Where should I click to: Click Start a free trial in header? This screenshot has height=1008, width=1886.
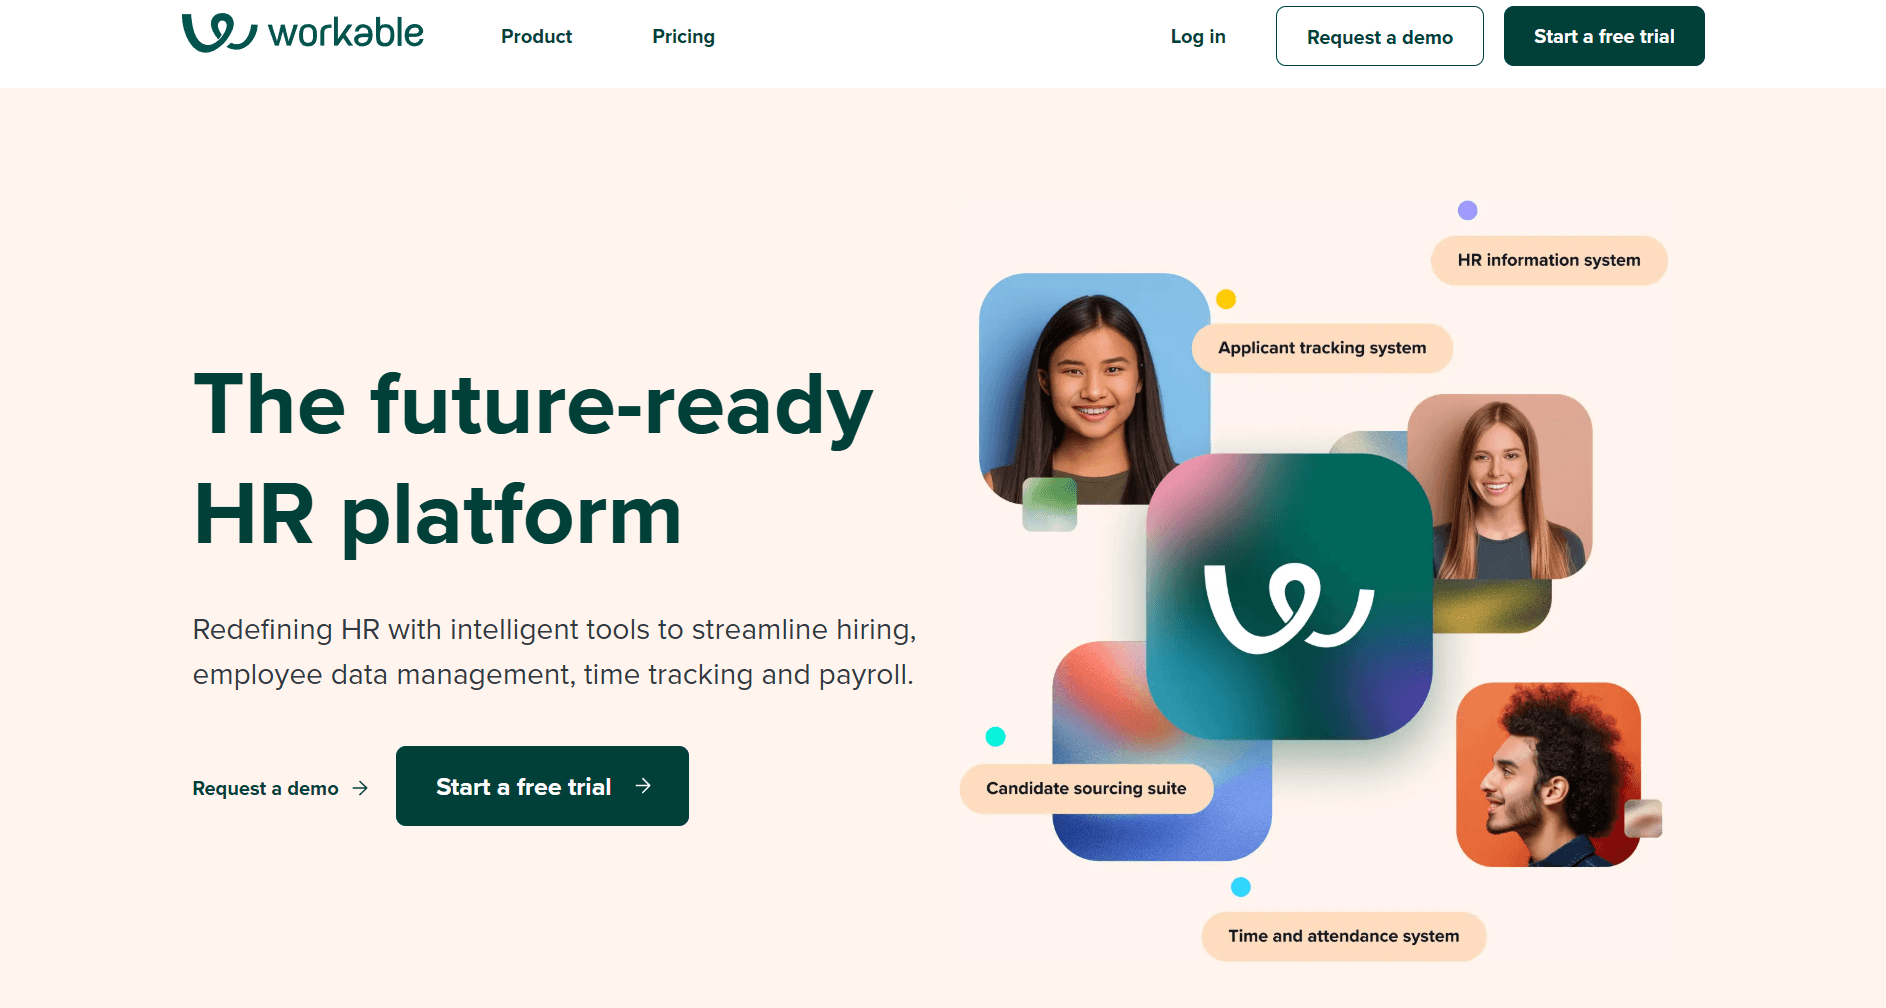(x=1604, y=36)
